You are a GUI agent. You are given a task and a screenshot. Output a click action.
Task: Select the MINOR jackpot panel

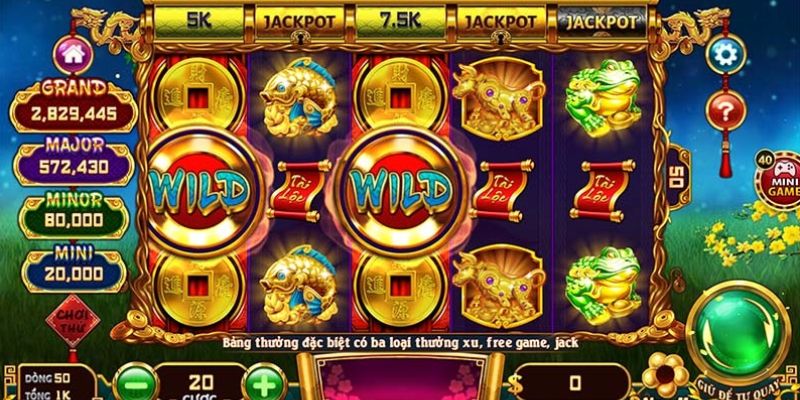(x=74, y=213)
